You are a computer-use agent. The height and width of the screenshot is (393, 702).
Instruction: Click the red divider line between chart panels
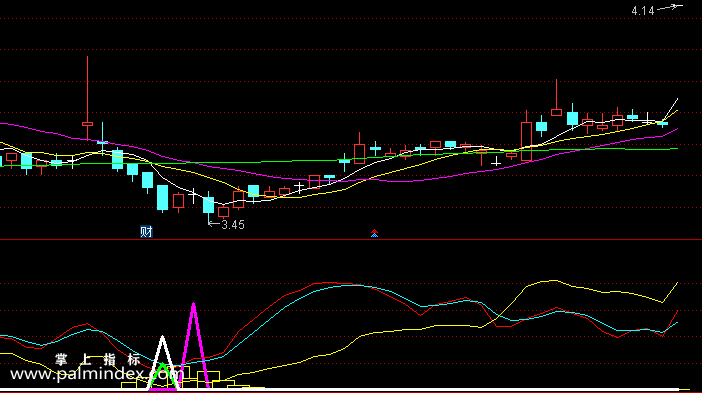click(x=351, y=240)
